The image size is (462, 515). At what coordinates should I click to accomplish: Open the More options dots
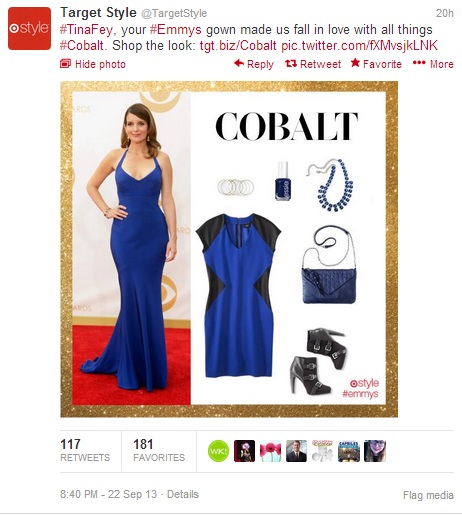pos(419,63)
